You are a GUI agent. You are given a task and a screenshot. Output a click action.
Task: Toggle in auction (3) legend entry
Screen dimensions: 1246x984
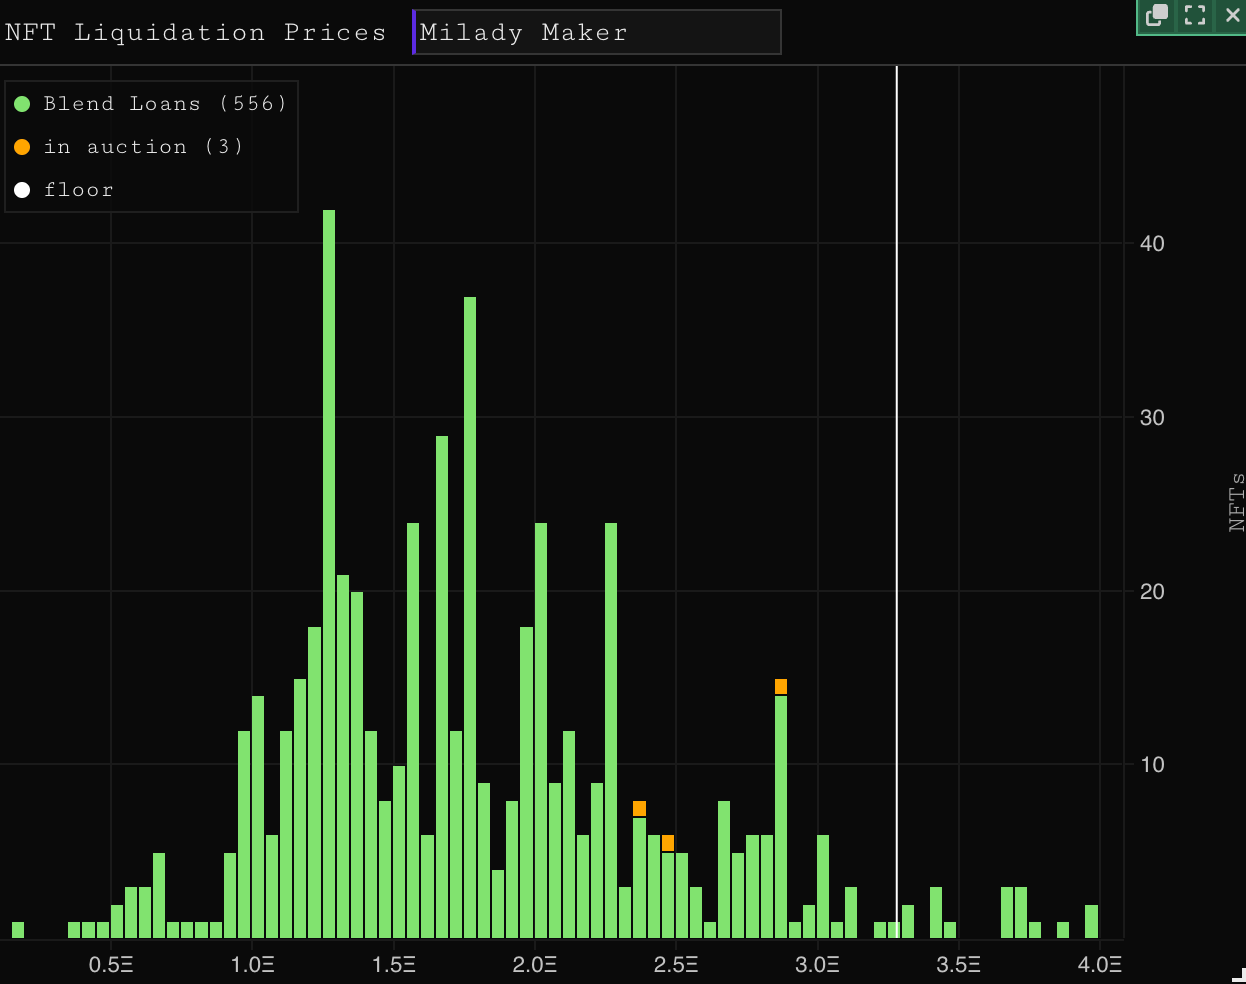129,147
